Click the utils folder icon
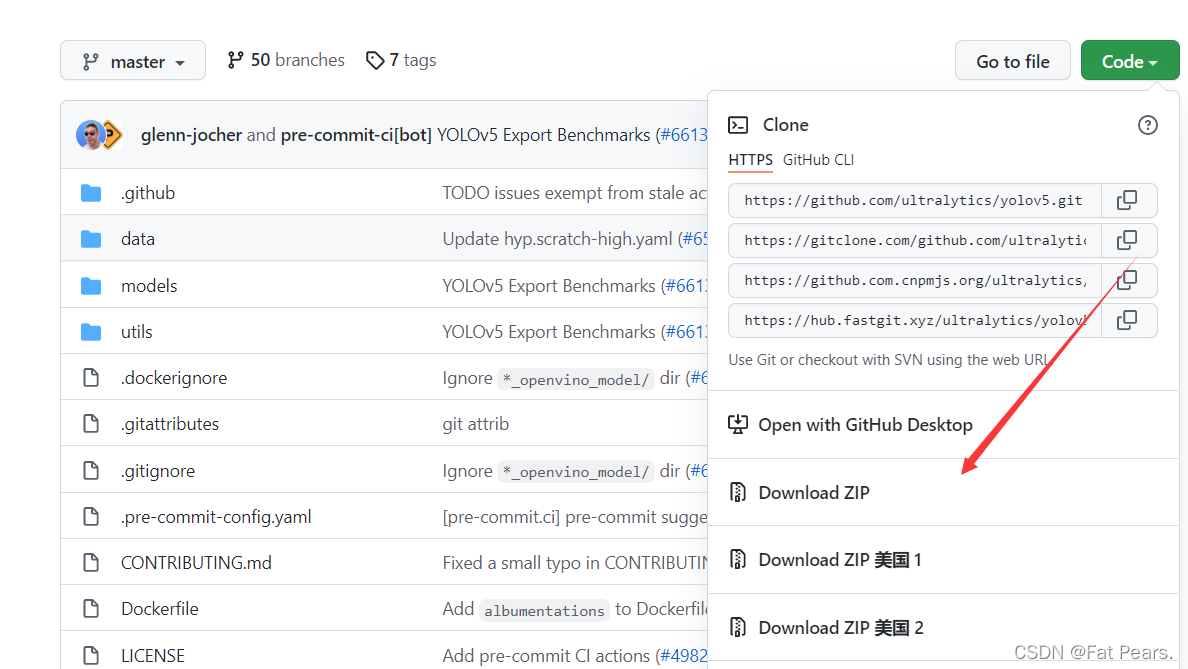 pyautogui.click(x=91, y=332)
